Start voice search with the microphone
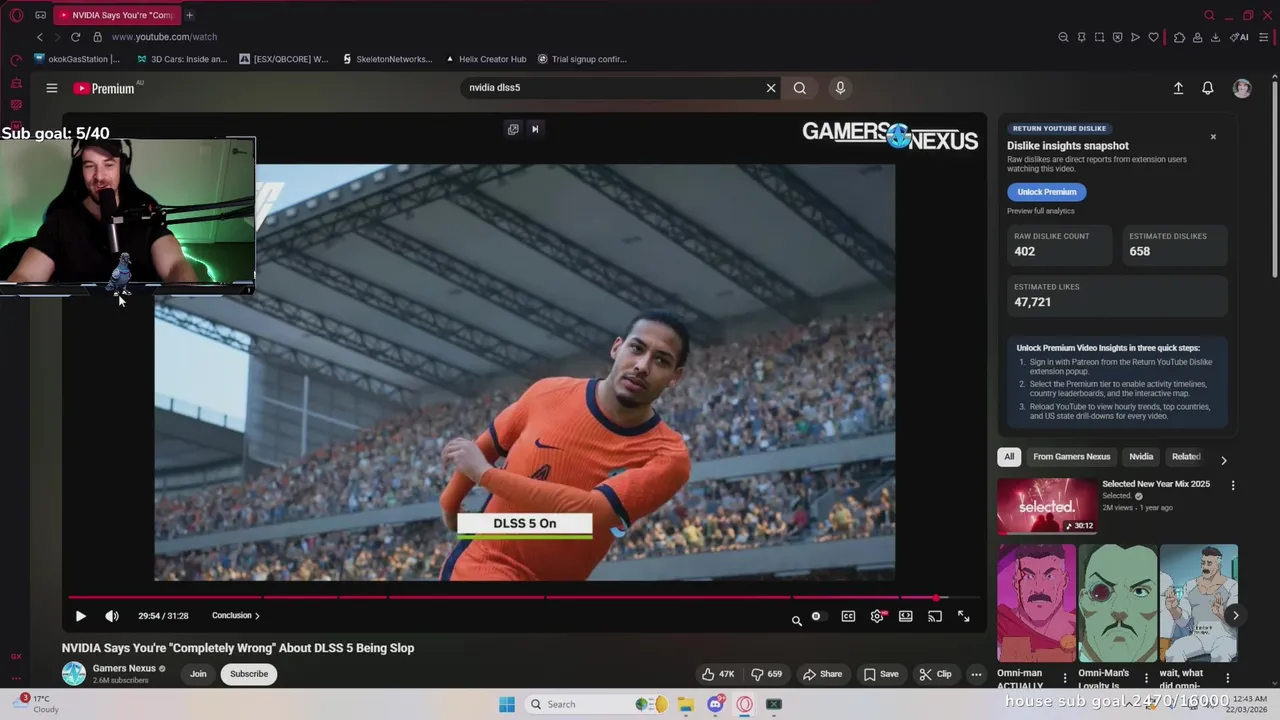Image resolution: width=1280 pixels, height=720 pixels. point(840,88)
